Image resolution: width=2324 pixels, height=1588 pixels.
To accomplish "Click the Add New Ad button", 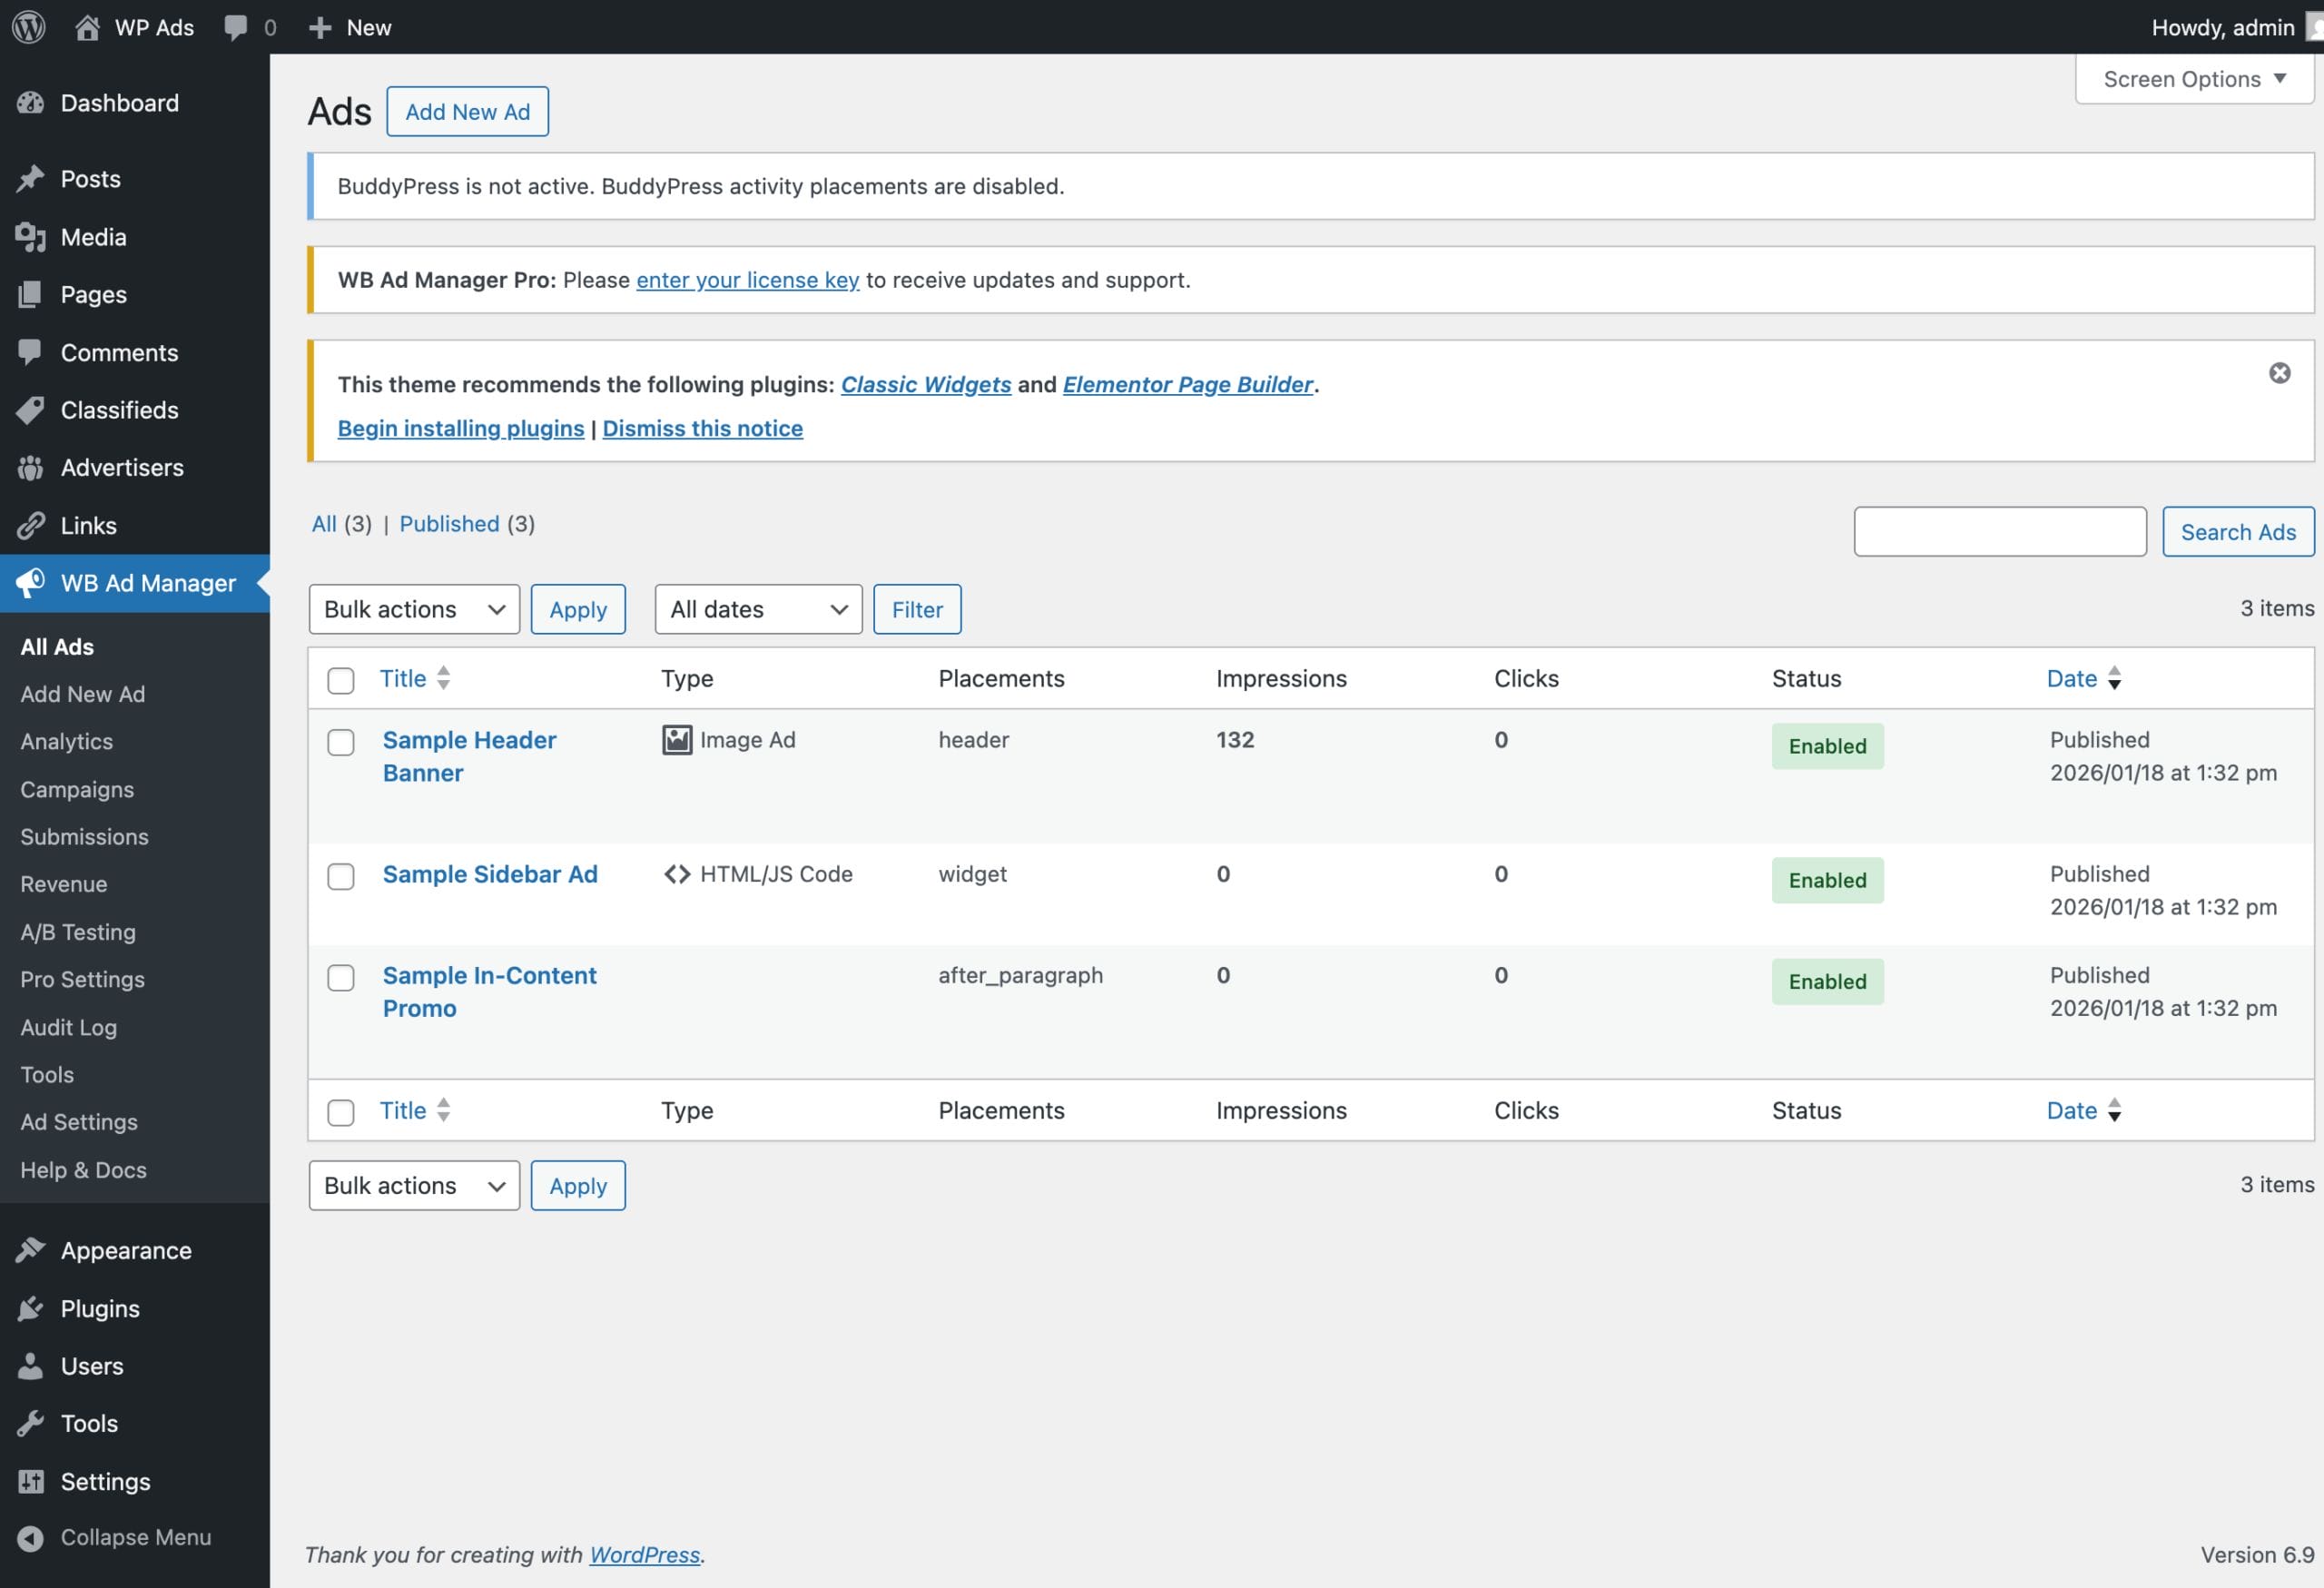I will click(x=467, y=111).
